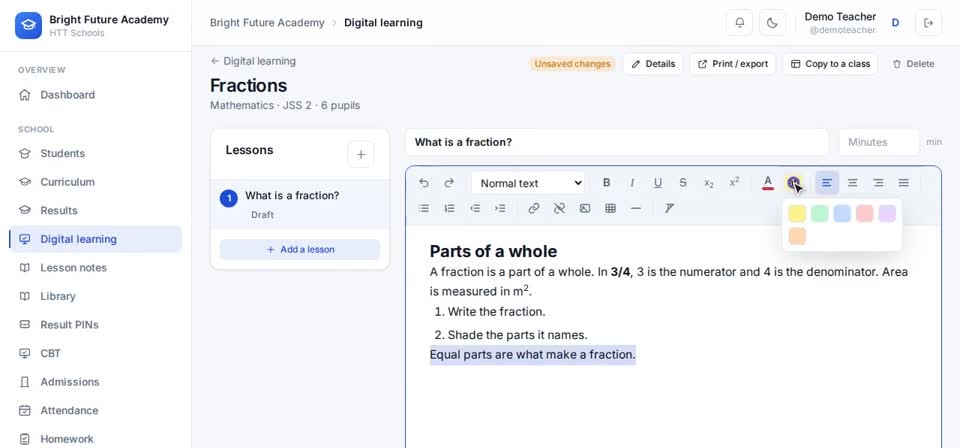Open the Normal text style dropdown
Viewport: 960px width, 448px height.
tap(528, 183)
